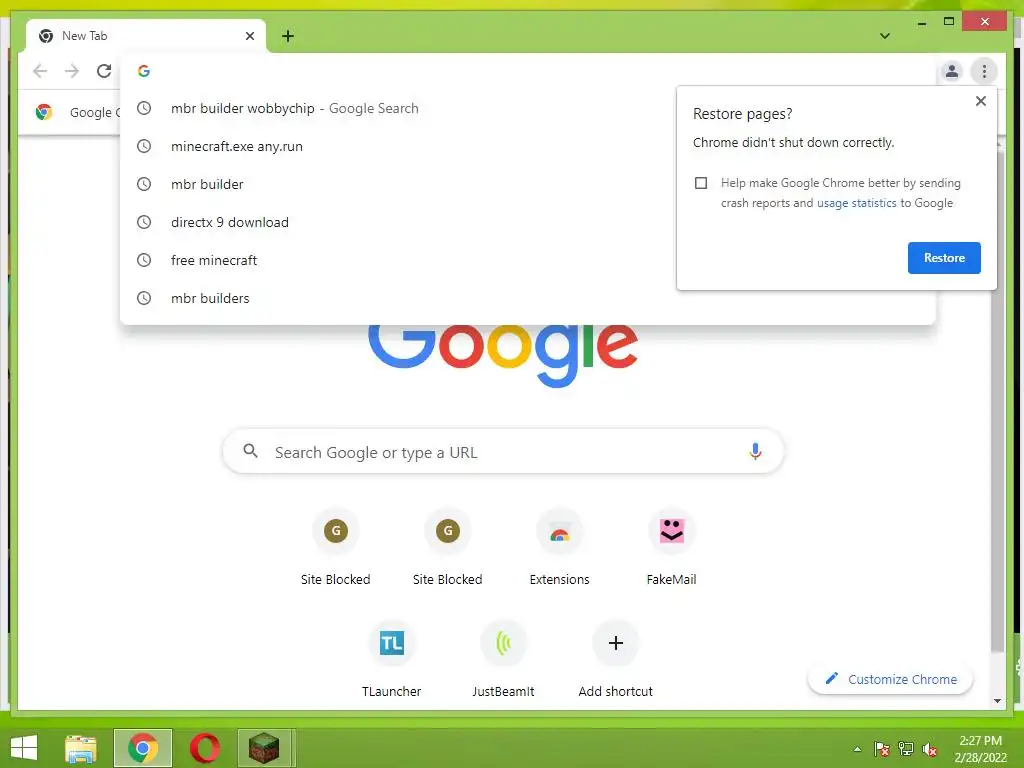This screenshot has height=768, width=1024.
Task: Open the FakeMail shortcut
Action: tap(671, 547)
